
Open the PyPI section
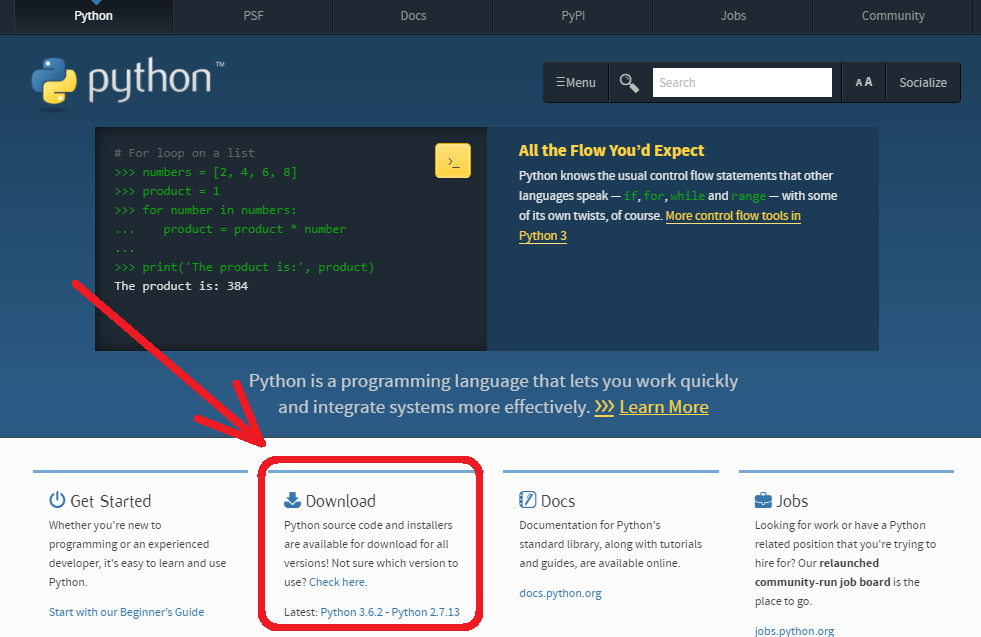coord(572,15)
